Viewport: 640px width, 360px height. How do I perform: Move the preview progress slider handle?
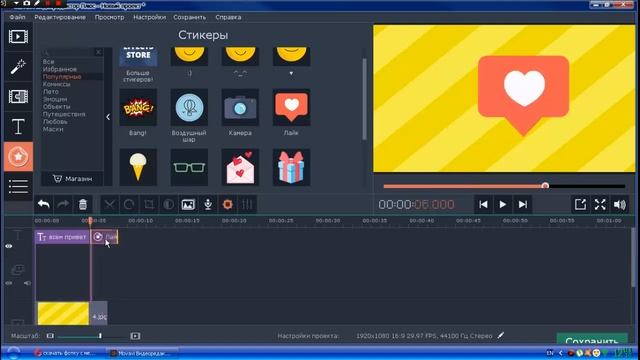tap(545, 186)
